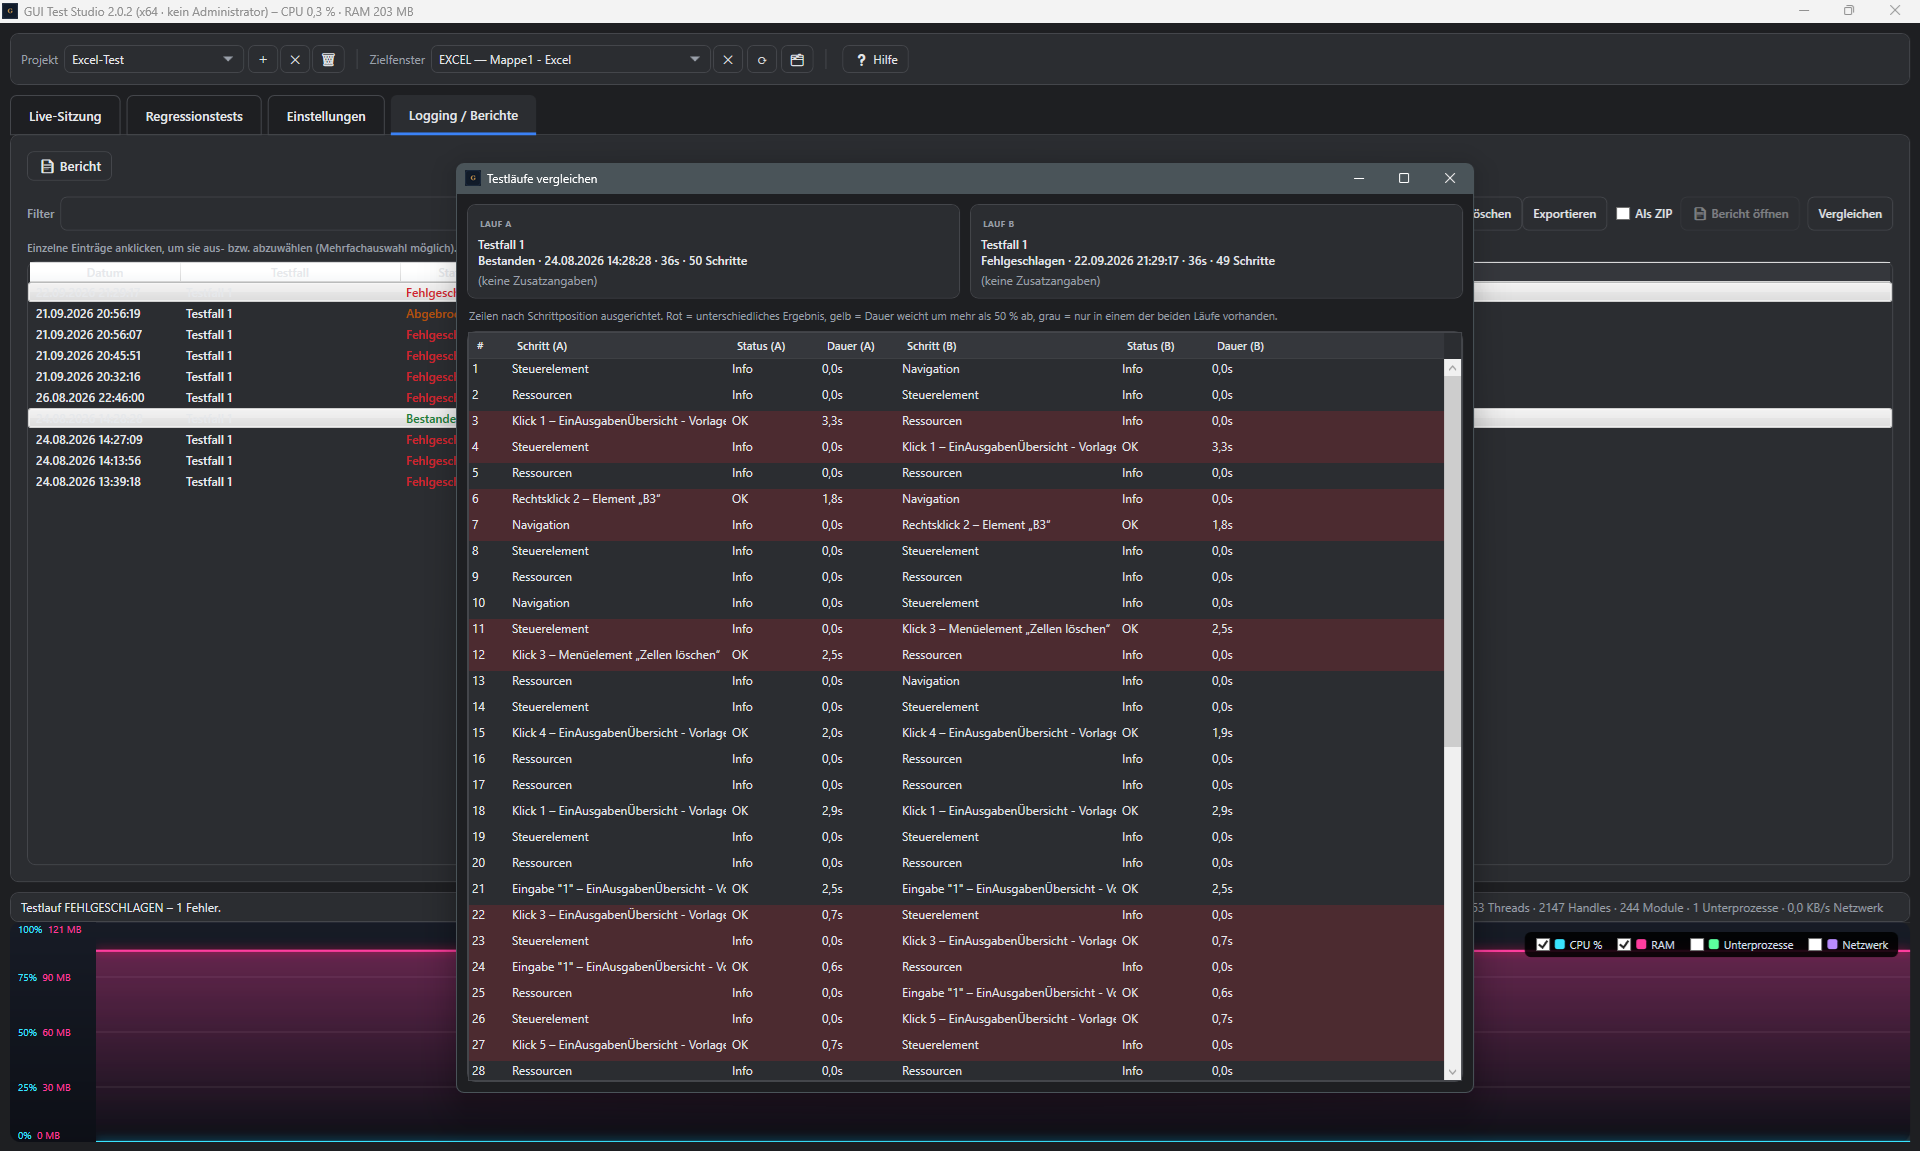Refresh the target window list
Screen dimensions: 1920x1151
coord(762,60)
